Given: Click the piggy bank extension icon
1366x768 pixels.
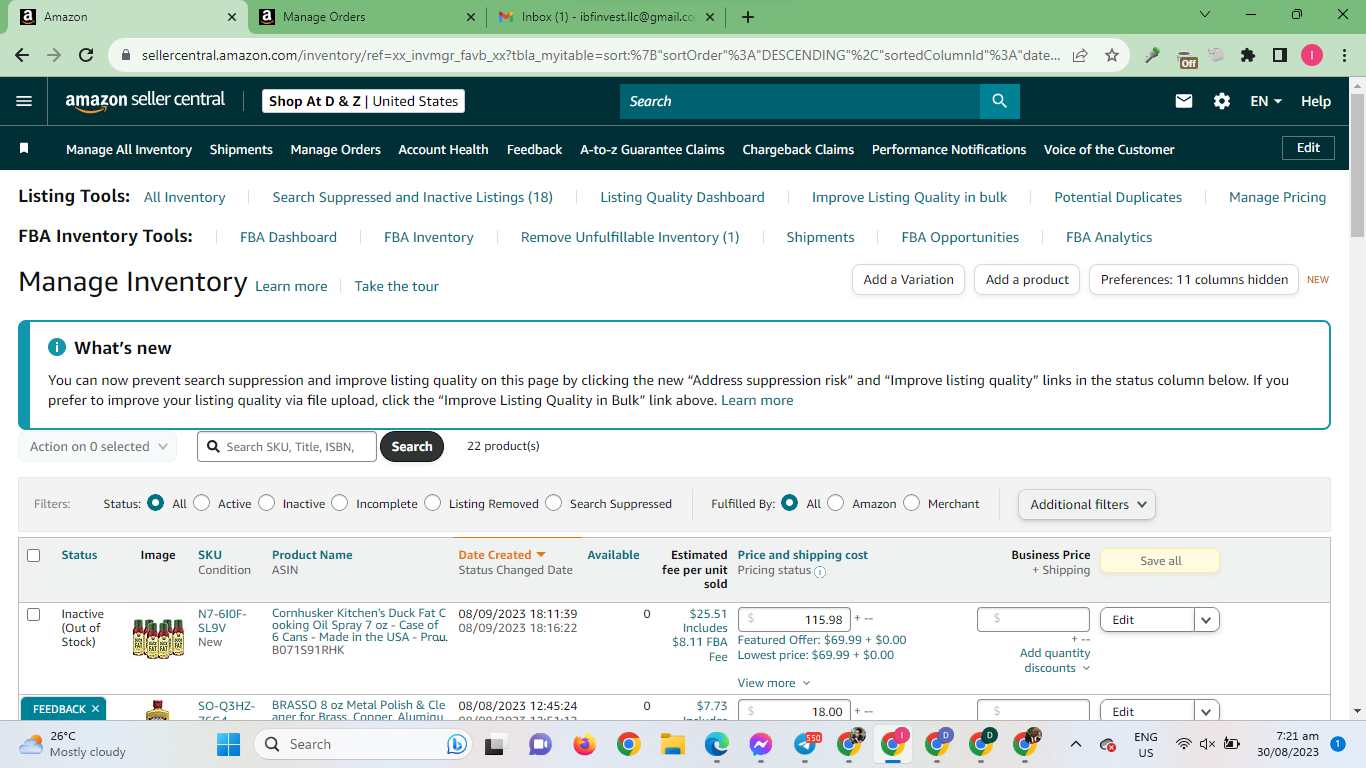Looking at the screenshot, I should [x=1216, y=55].
